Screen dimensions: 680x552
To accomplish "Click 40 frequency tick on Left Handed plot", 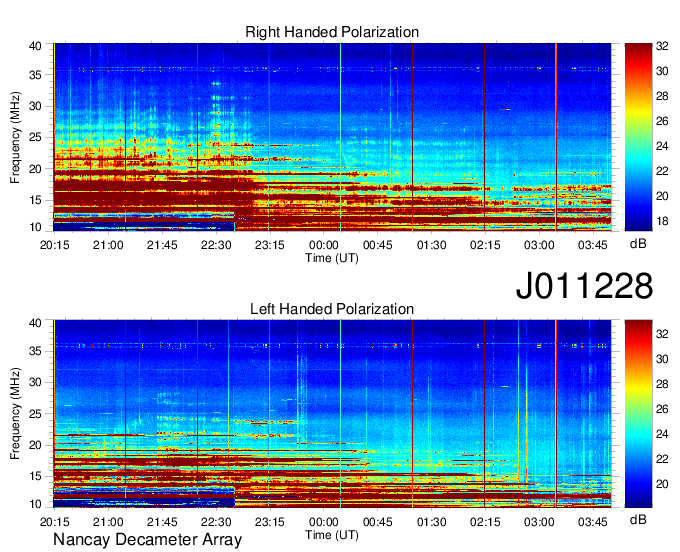I will click(35, 323).
